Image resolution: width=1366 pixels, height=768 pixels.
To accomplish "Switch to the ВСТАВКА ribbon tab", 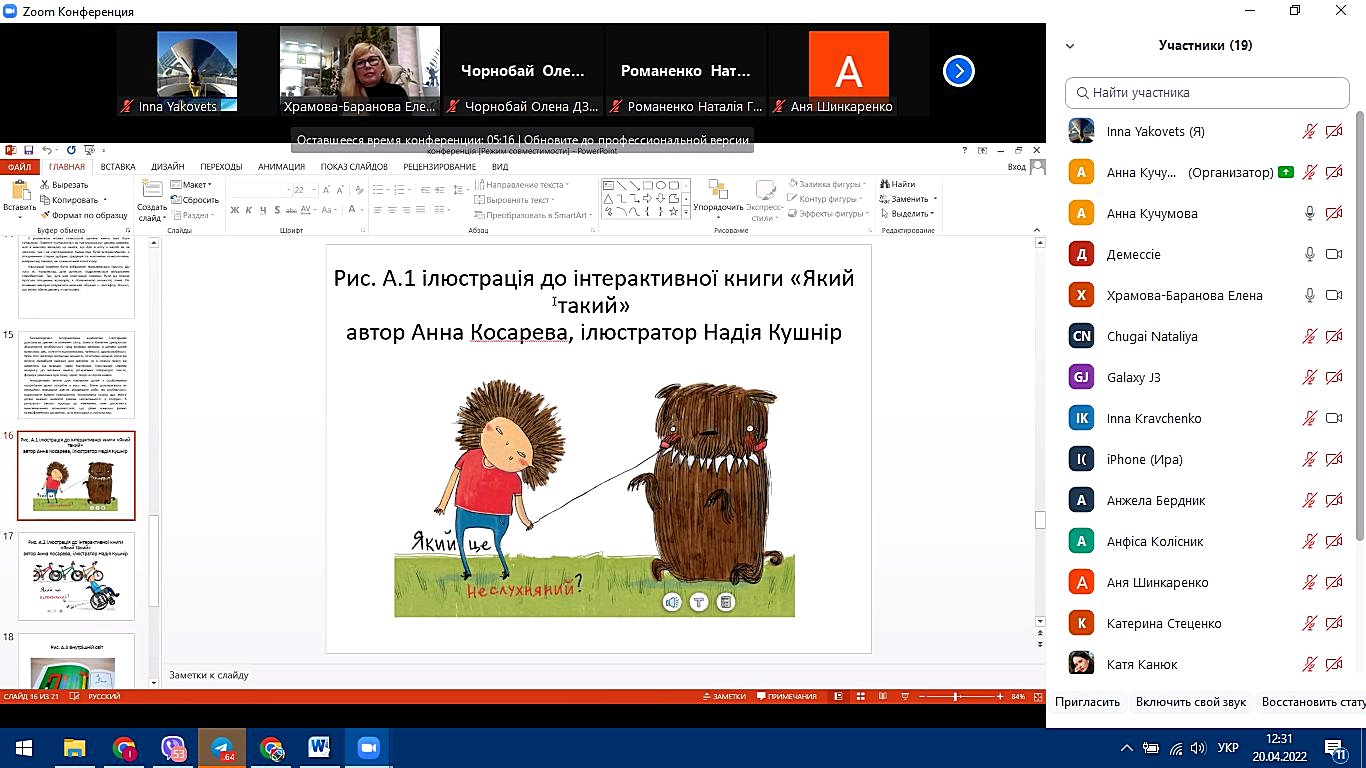I will click(118, 167).
